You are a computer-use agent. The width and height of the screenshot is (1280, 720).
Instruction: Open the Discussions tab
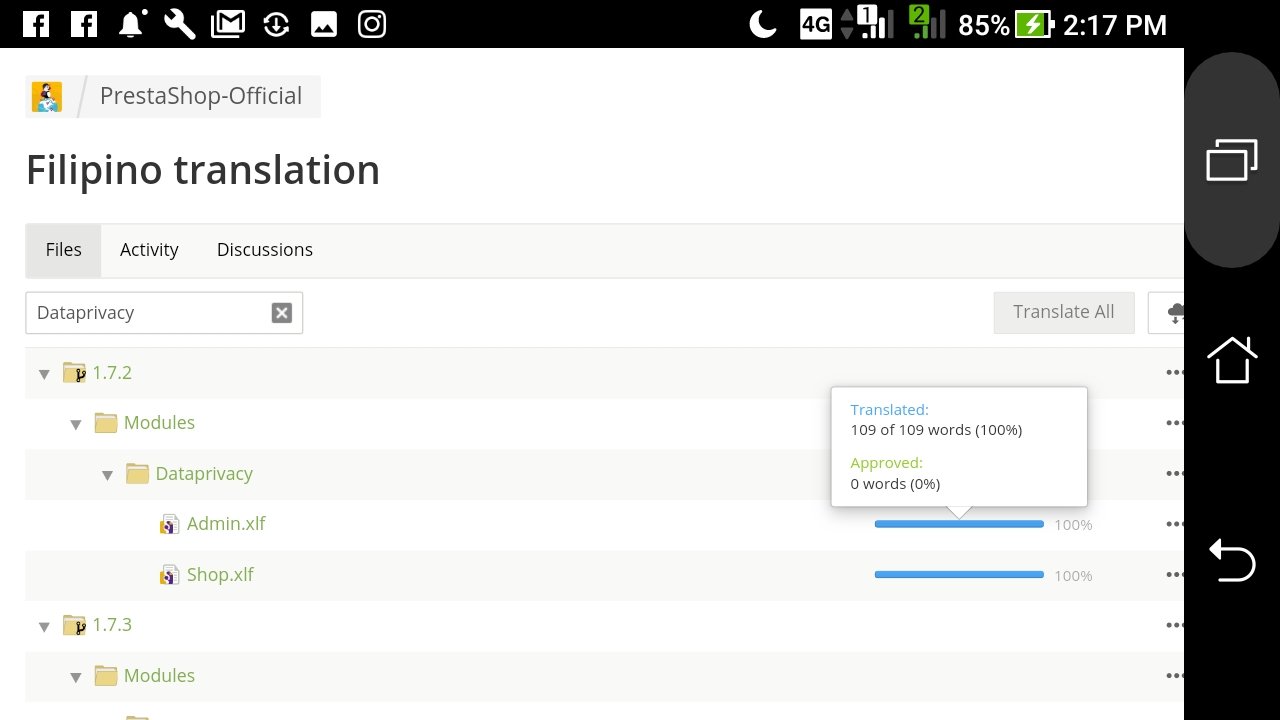click(265, 250)
